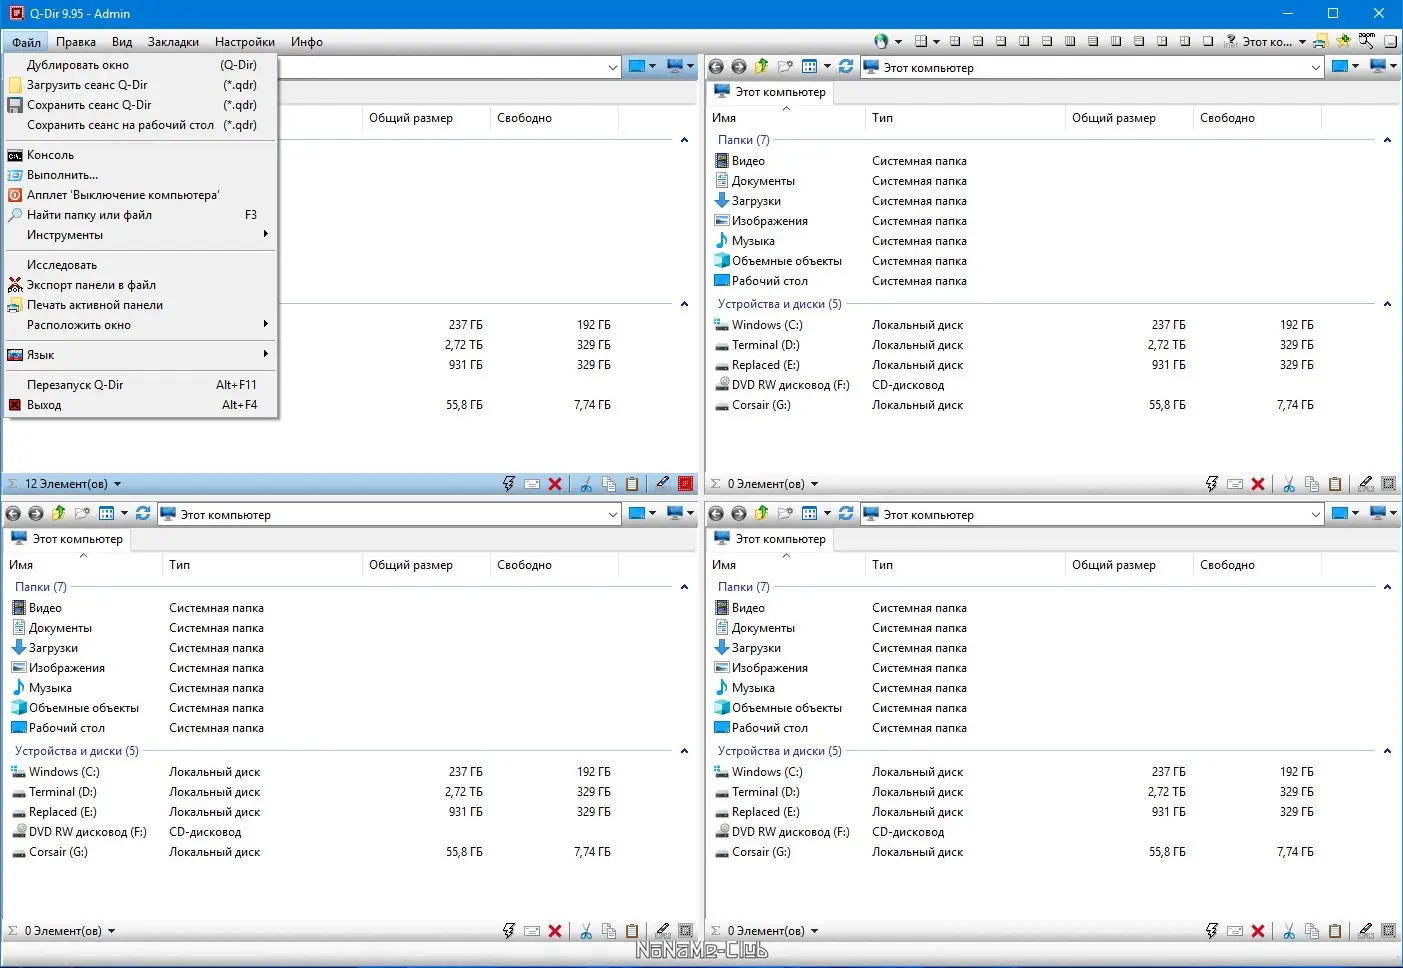This screenshot has width=1403, height=968.
Task: Paste in upper-right pane status bar
Action: [x=1335, y=484]
